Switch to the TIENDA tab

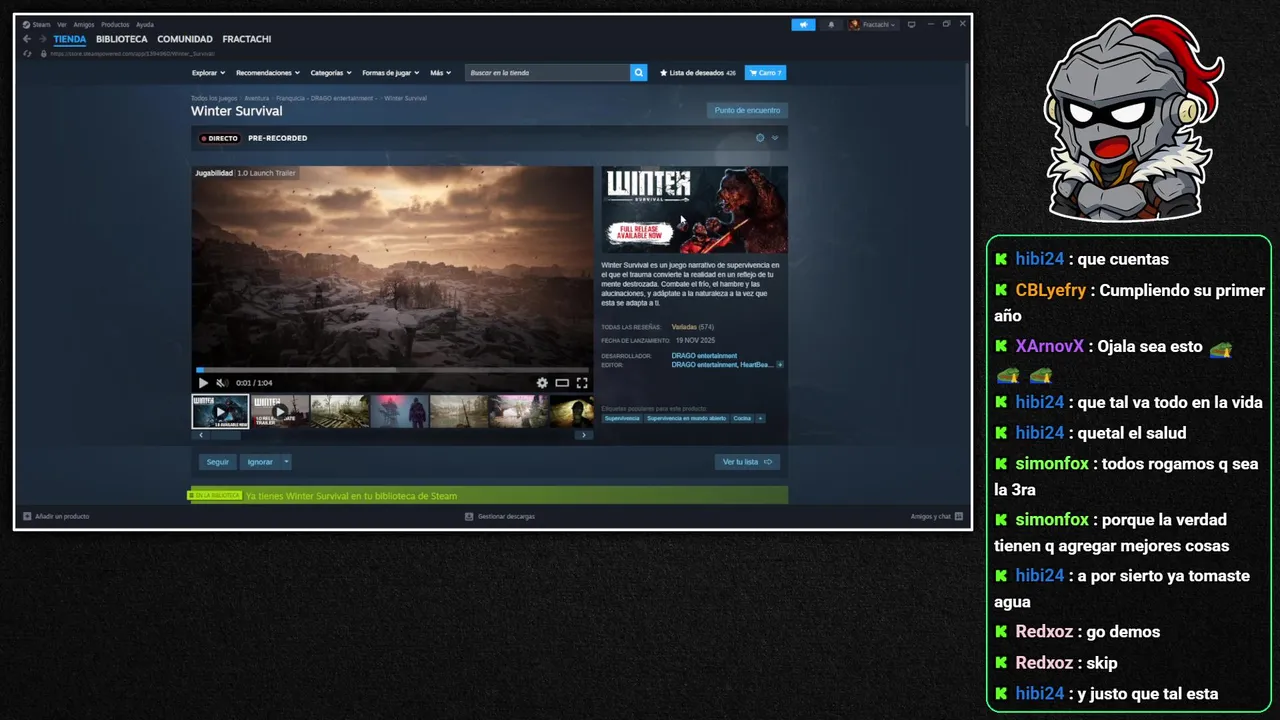[70, 39]
